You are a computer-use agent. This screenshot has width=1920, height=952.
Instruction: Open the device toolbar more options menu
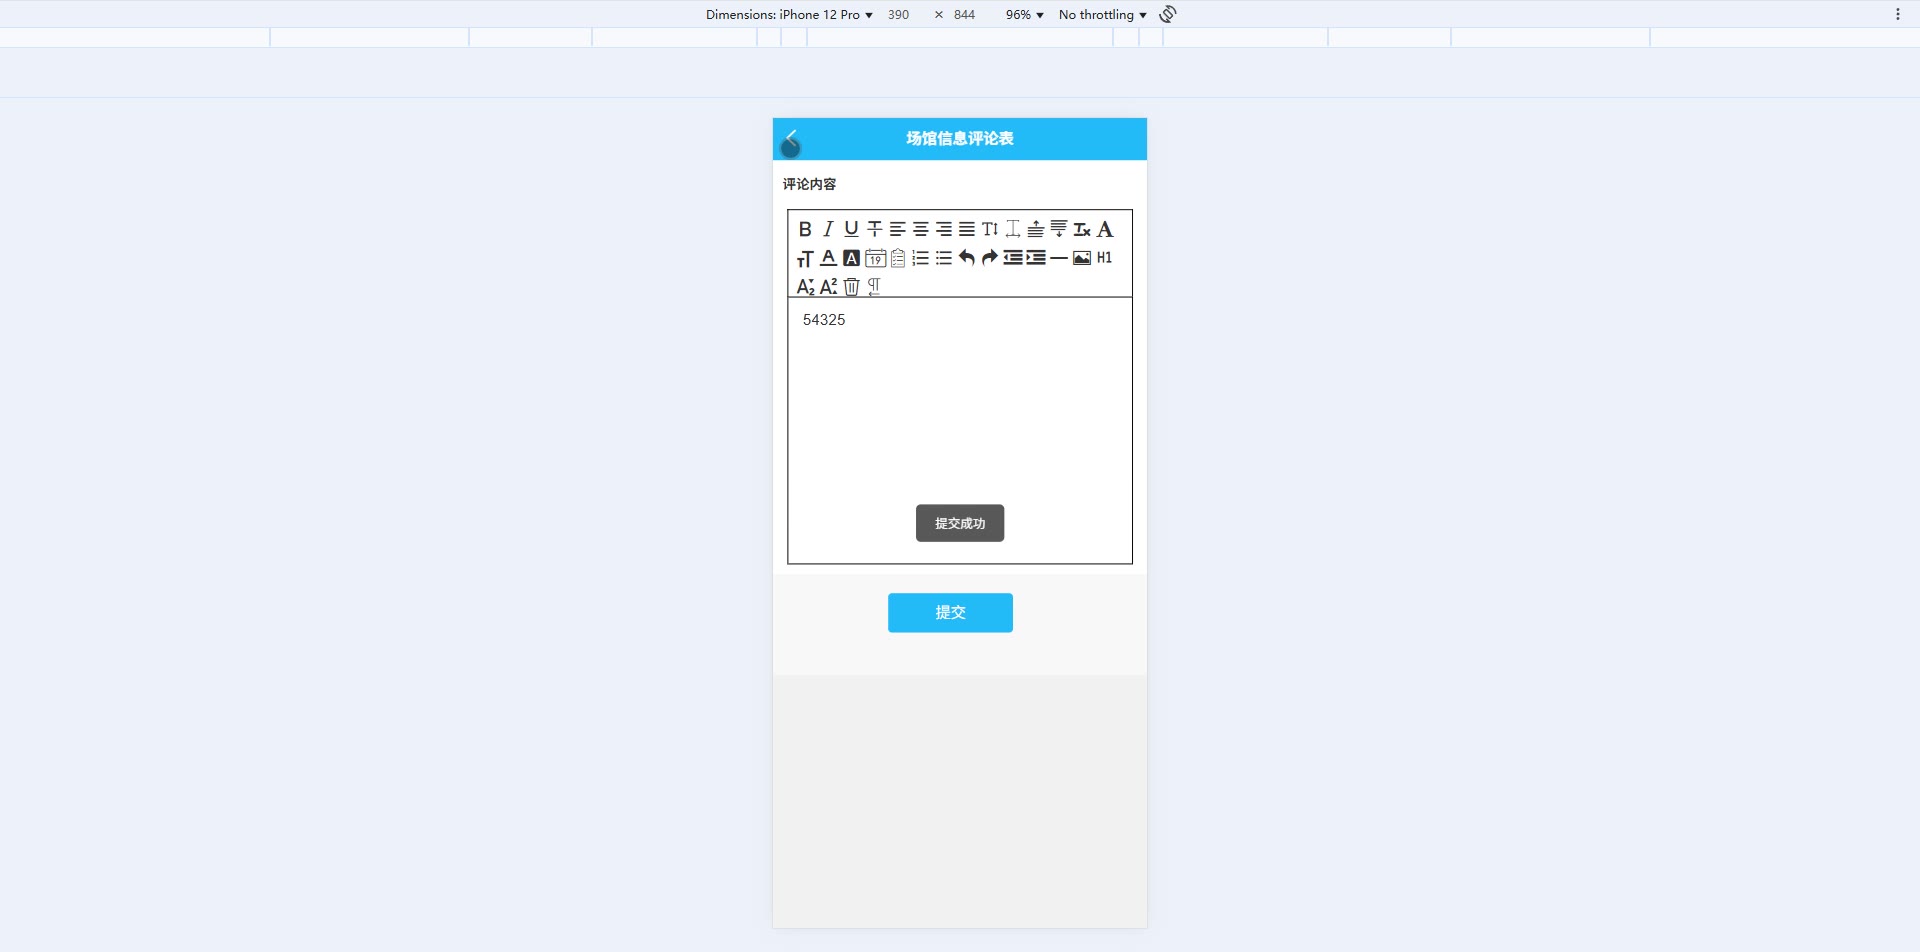point(1897,14)
